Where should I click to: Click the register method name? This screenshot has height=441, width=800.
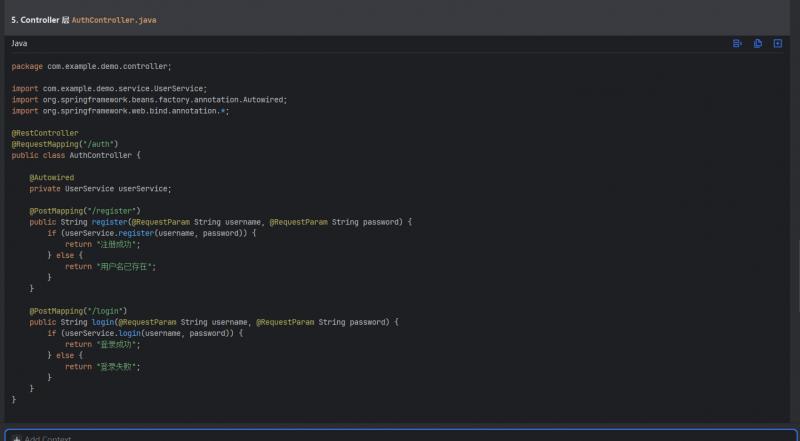coord(111,222)
